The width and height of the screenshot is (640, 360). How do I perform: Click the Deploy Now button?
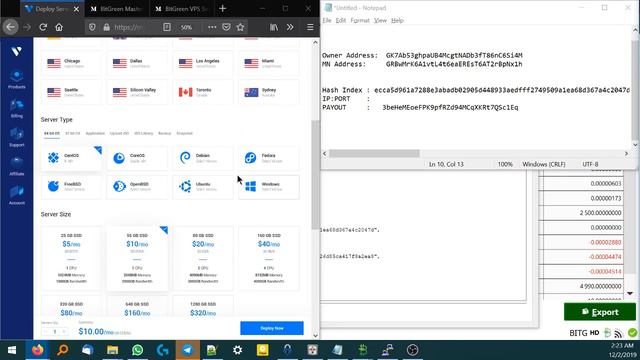[272, 328]
